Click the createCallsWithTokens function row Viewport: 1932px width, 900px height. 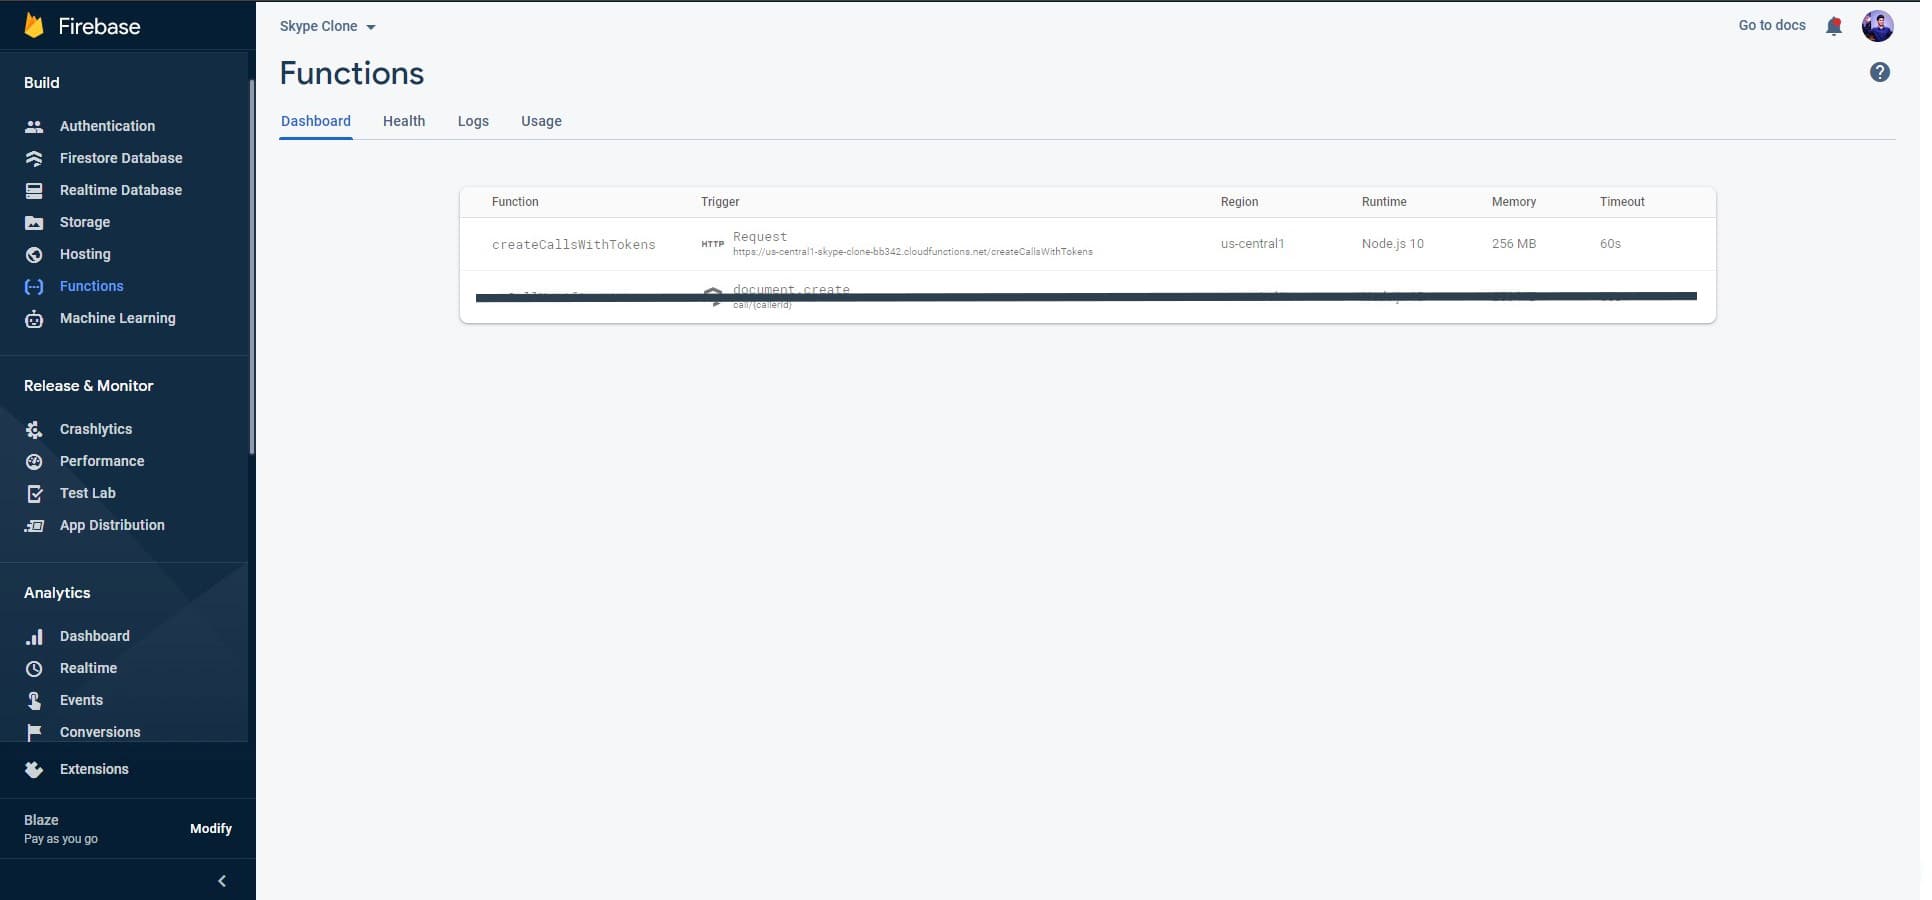[573, 244]
